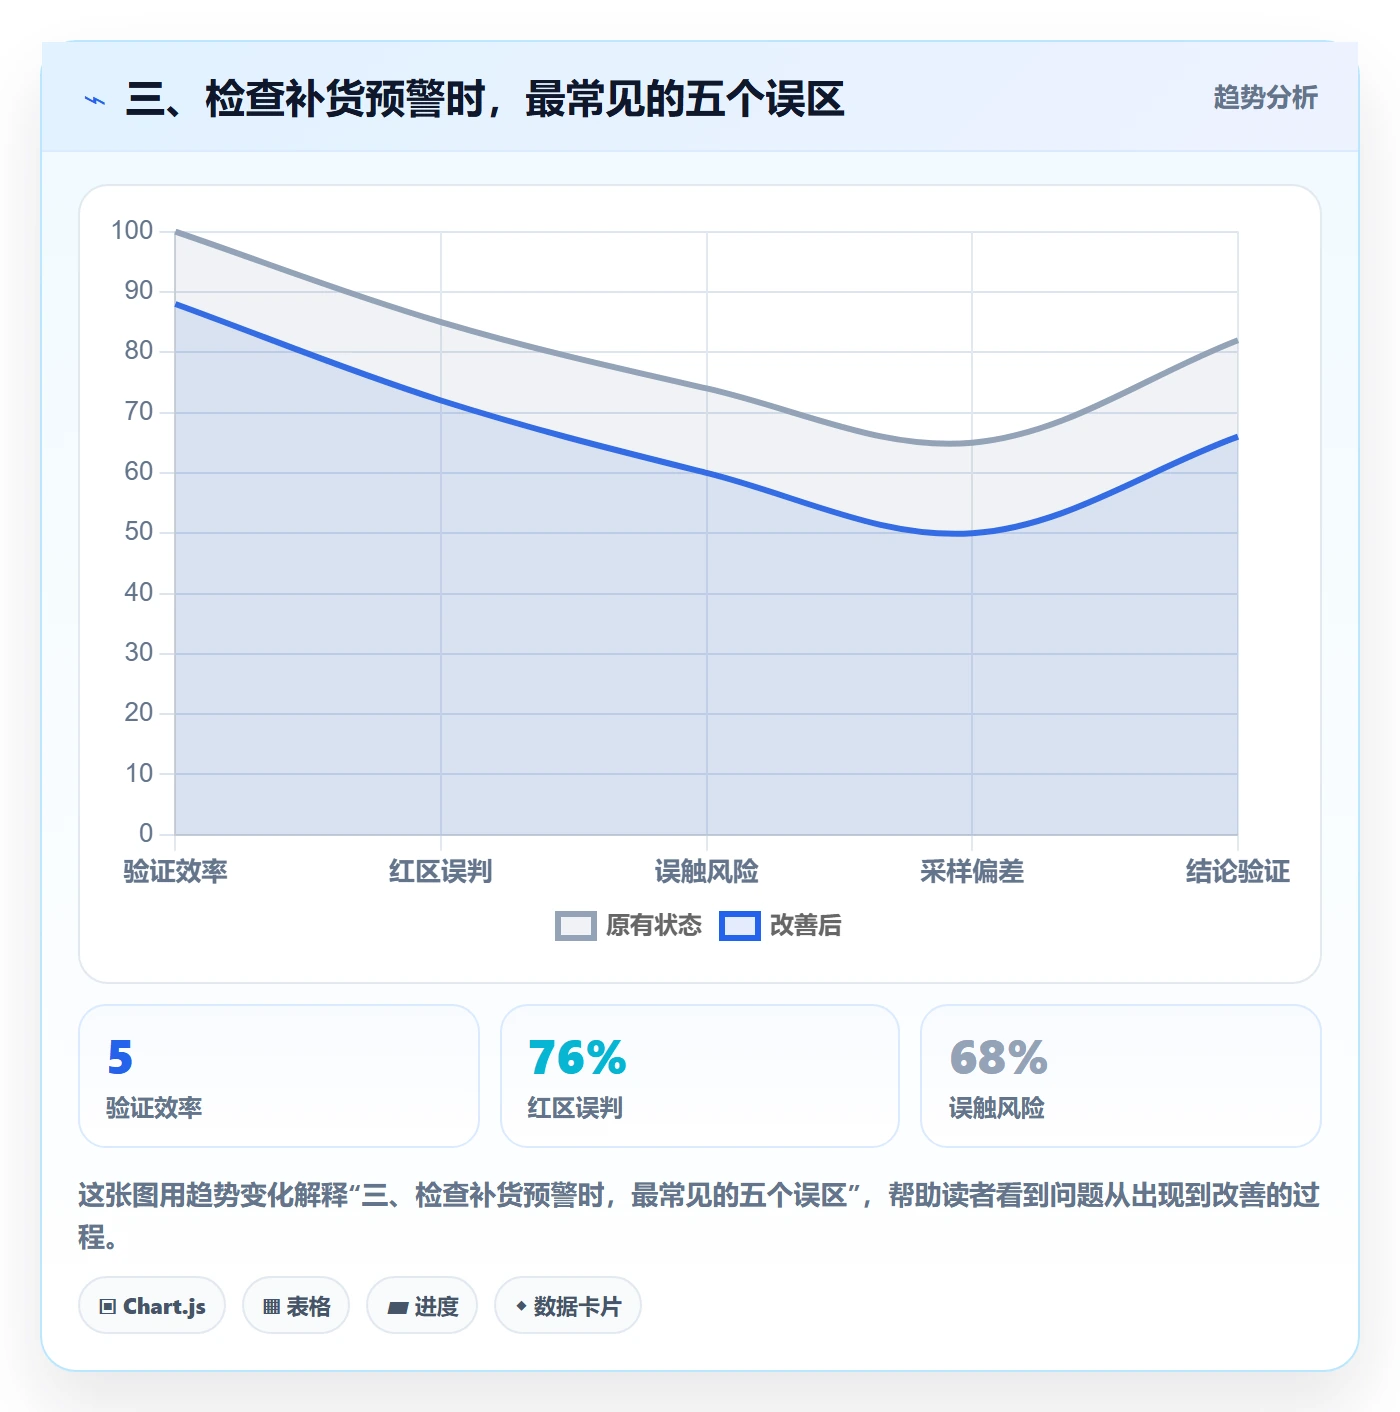Click the 68% value text
This screenshot has width=1400, height=1412.
[998, 1058]
